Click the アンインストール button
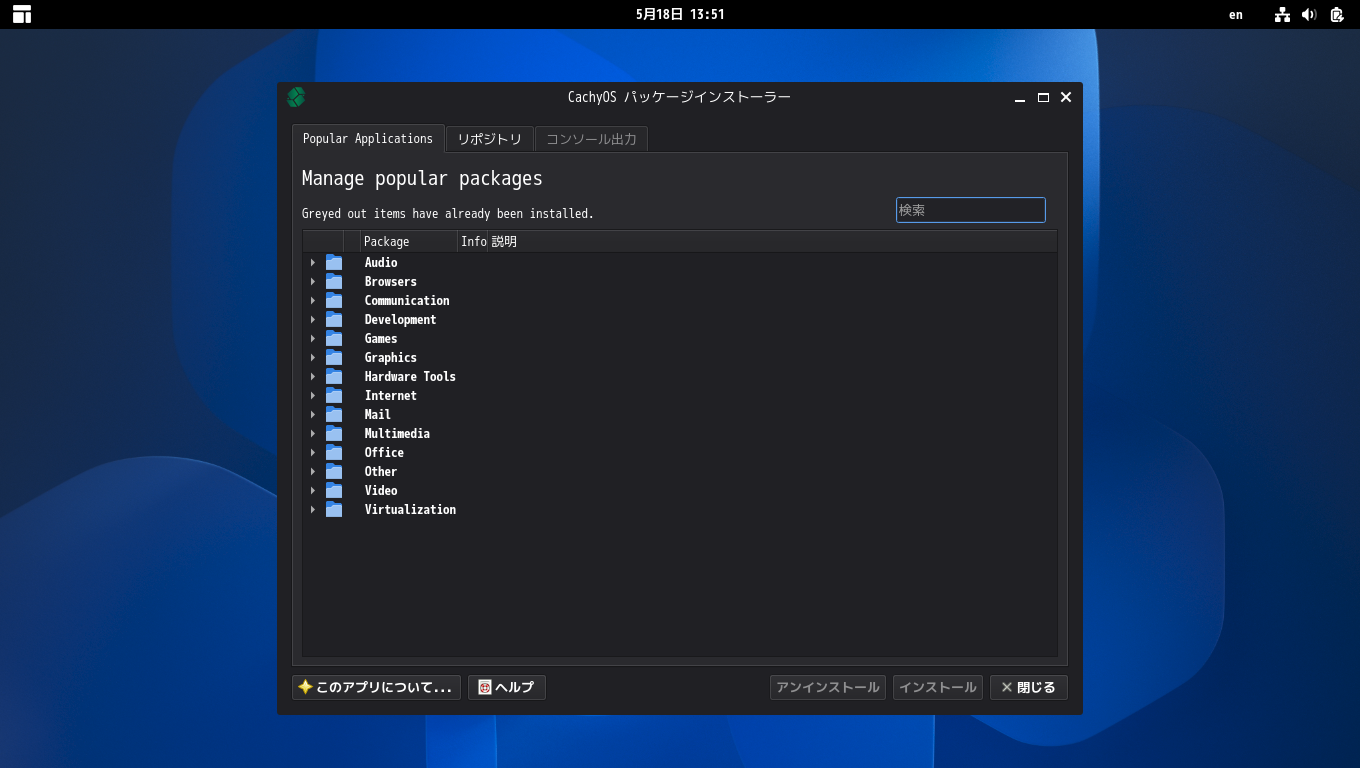 828,687
